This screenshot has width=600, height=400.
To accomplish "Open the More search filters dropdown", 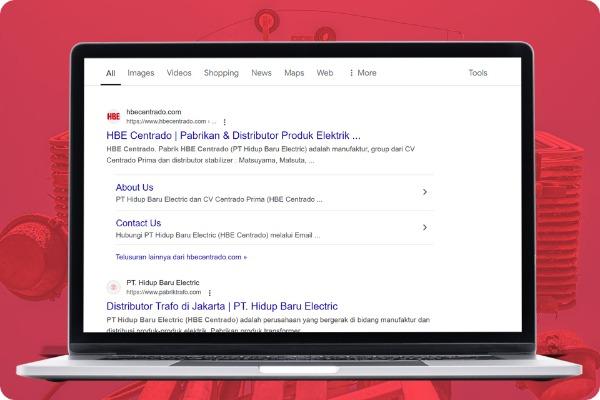I will (362, 73).
